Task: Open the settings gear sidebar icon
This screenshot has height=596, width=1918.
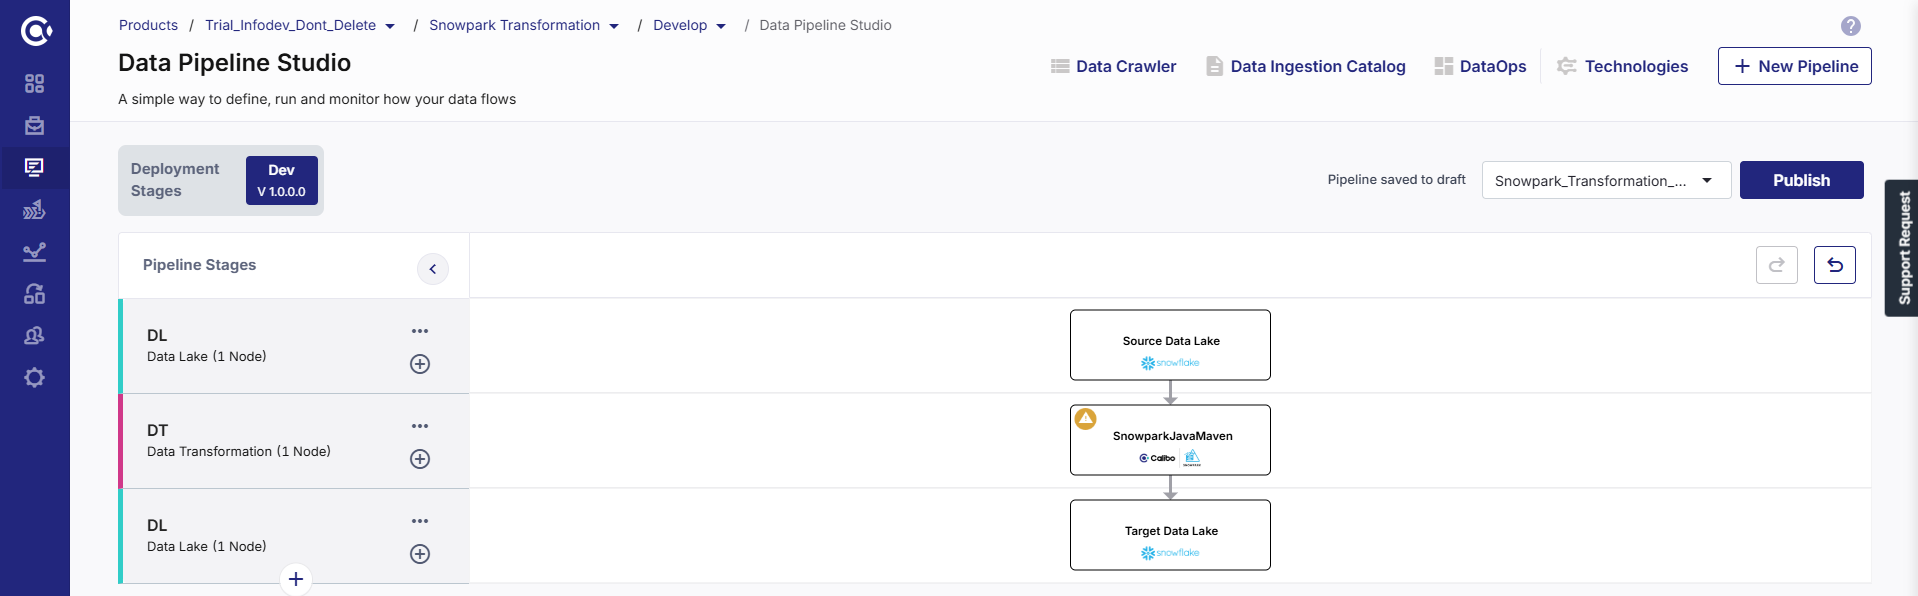Action: [x=34, y=377]
